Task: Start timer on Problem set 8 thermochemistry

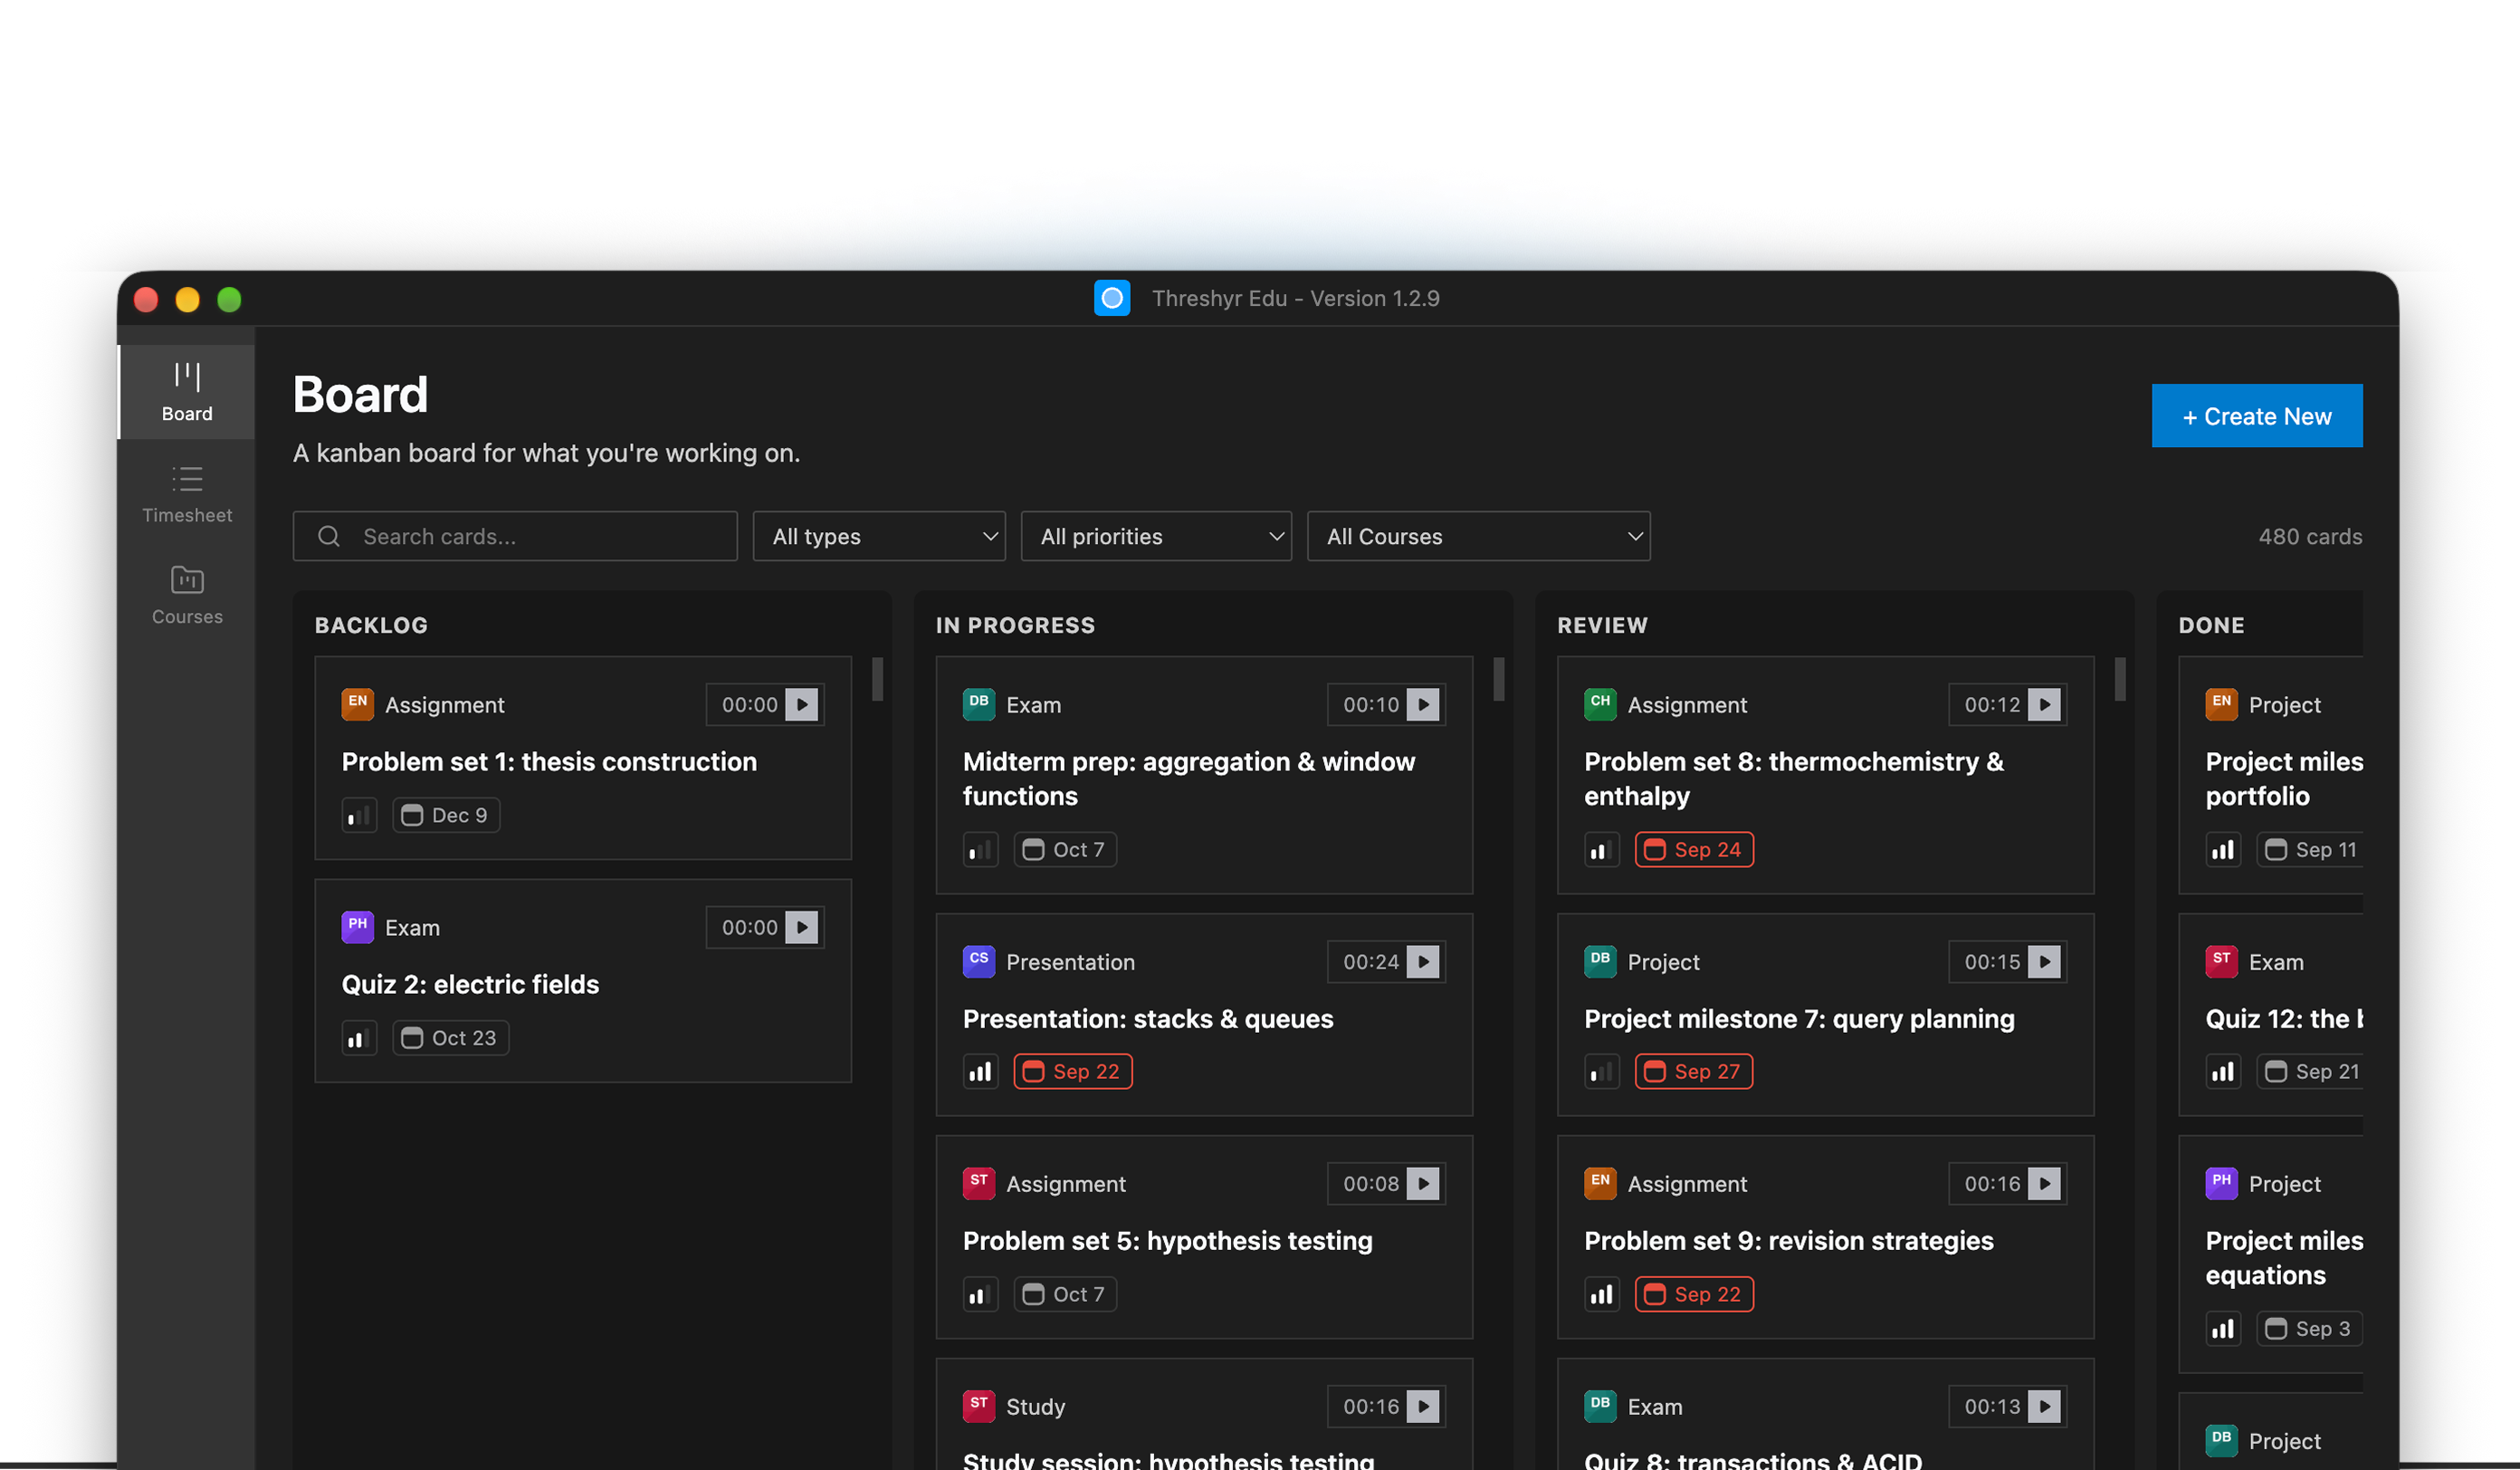Action: [x=2044, y=705]
